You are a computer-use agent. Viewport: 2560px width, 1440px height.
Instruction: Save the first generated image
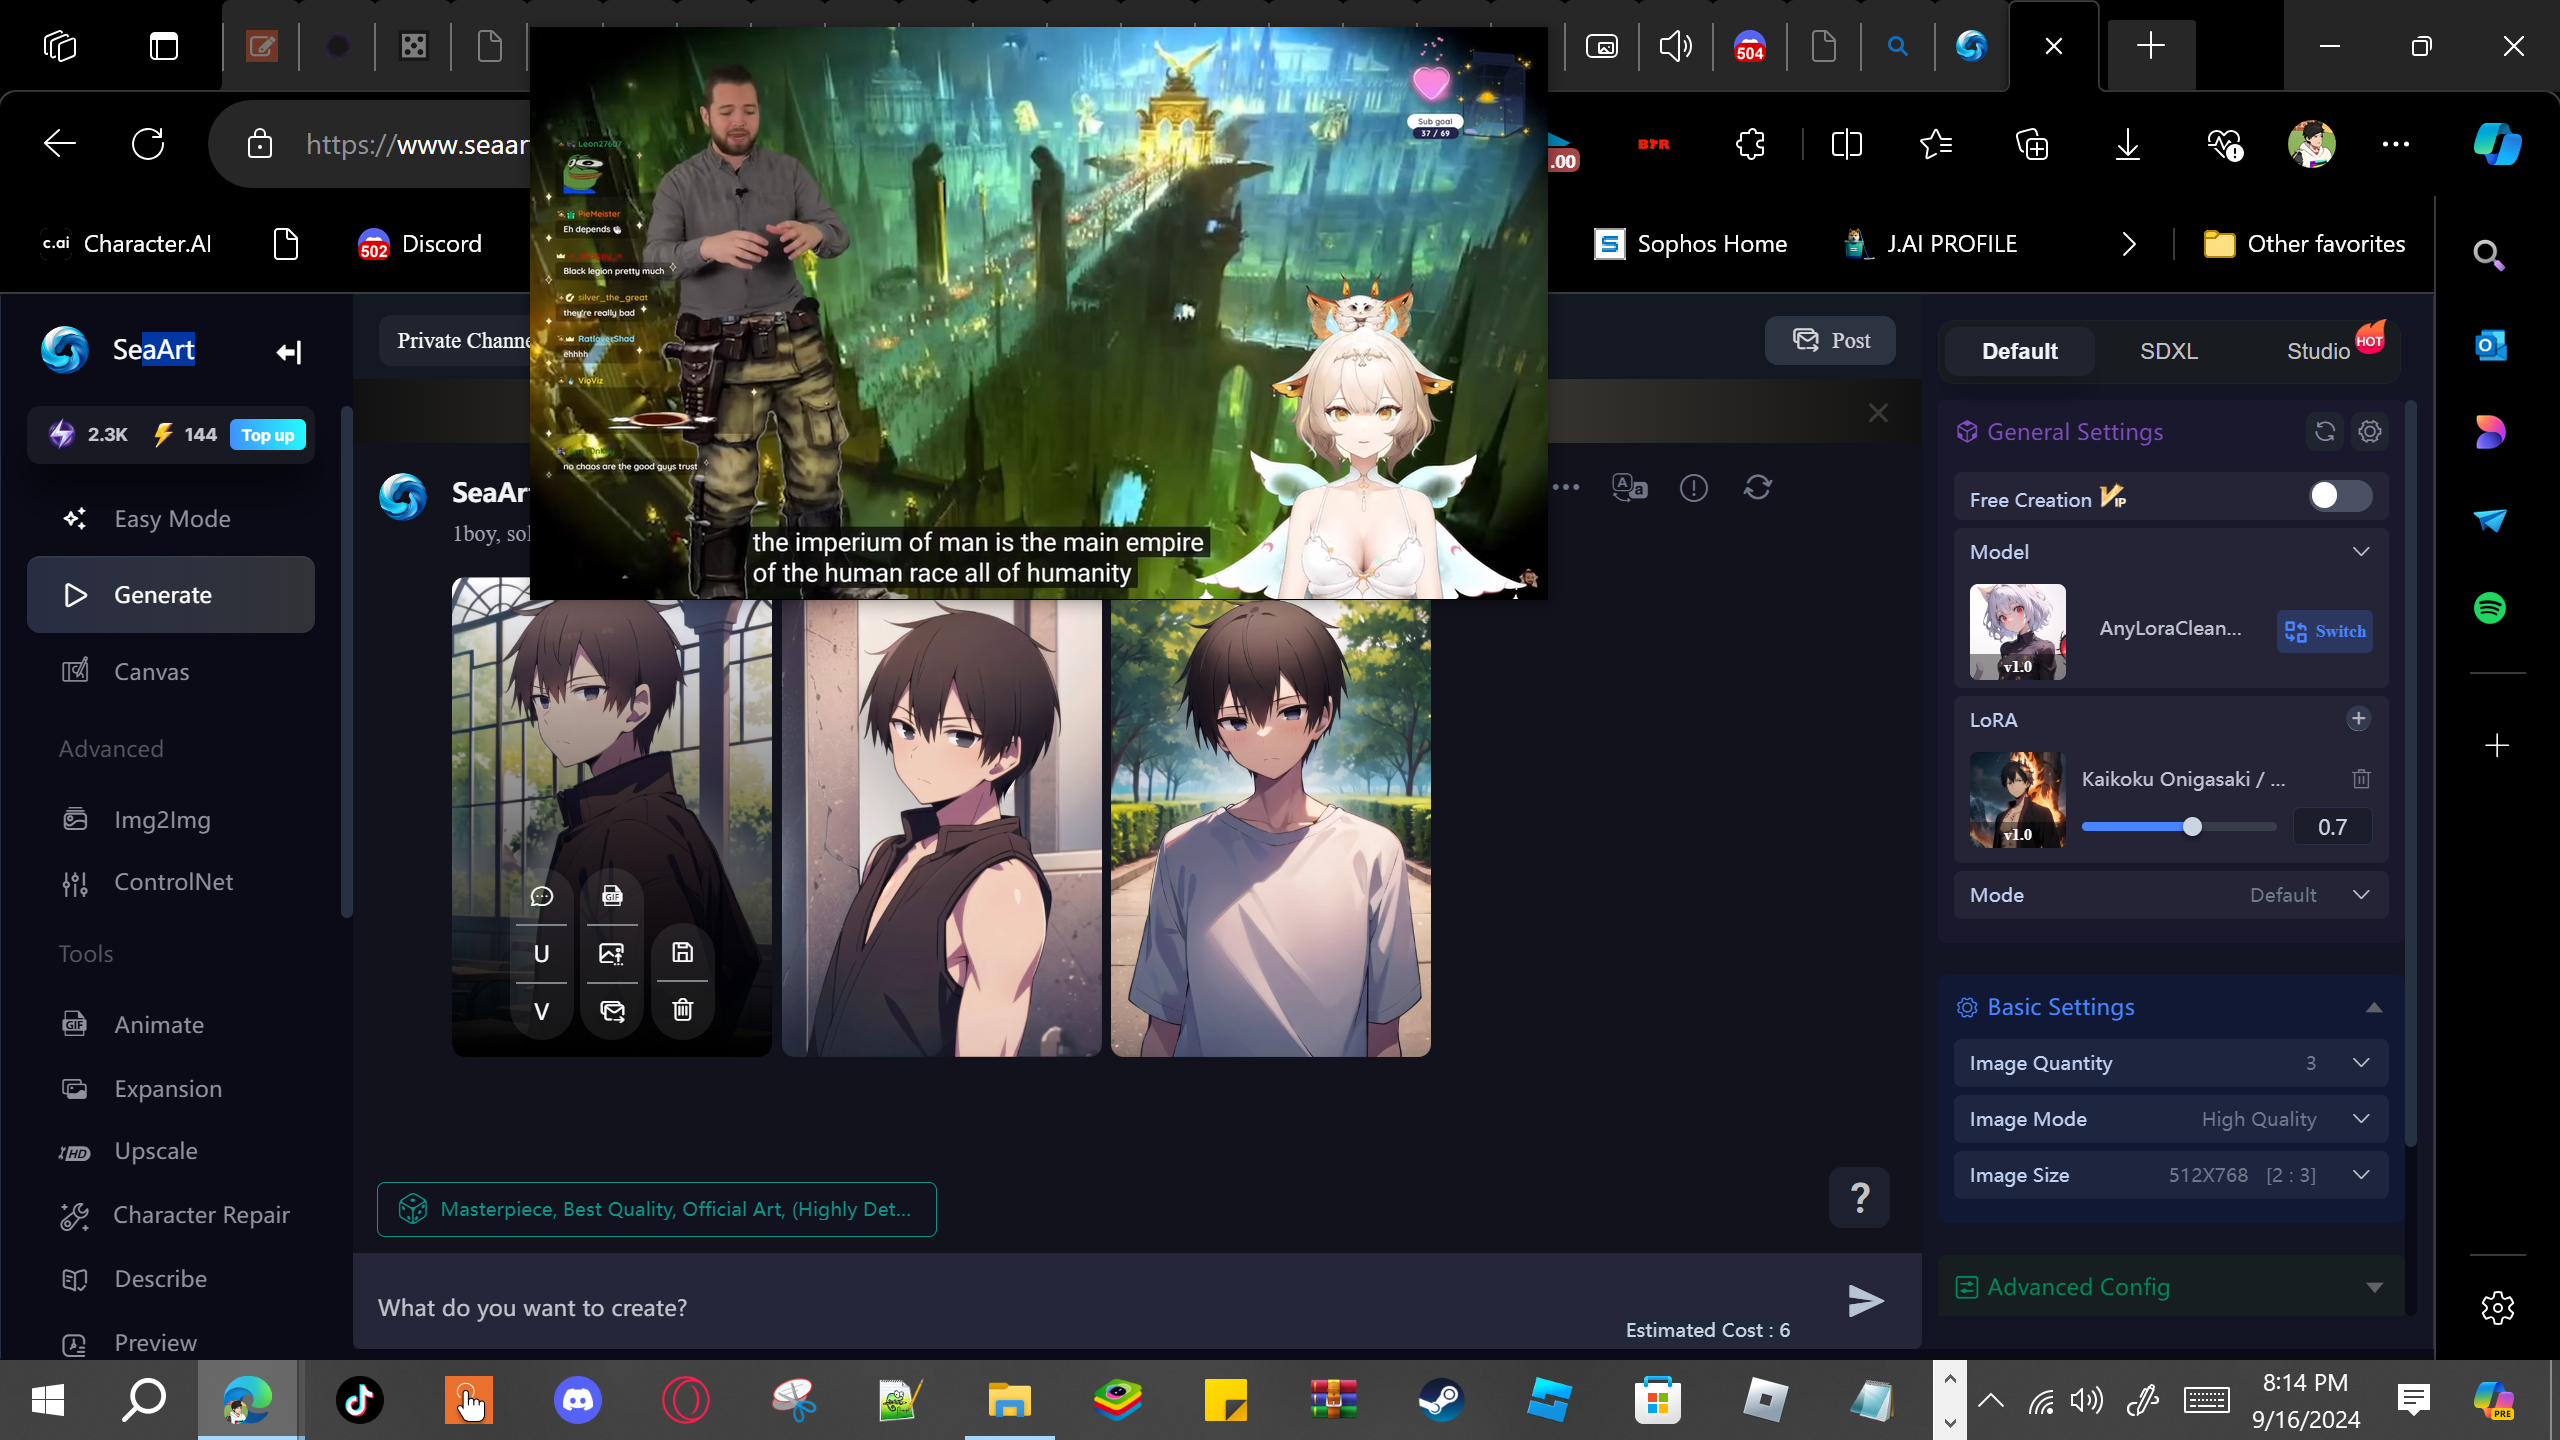[x=682, y=953]
